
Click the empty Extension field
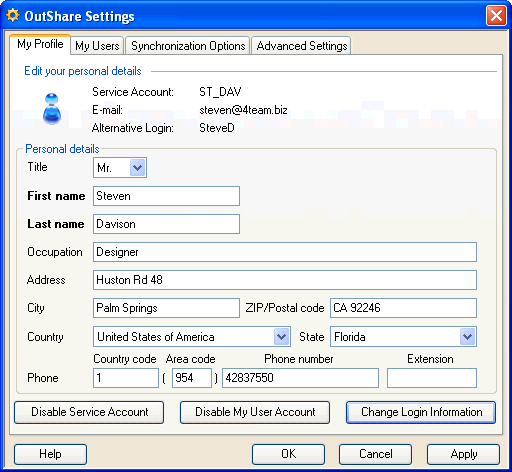432,378
